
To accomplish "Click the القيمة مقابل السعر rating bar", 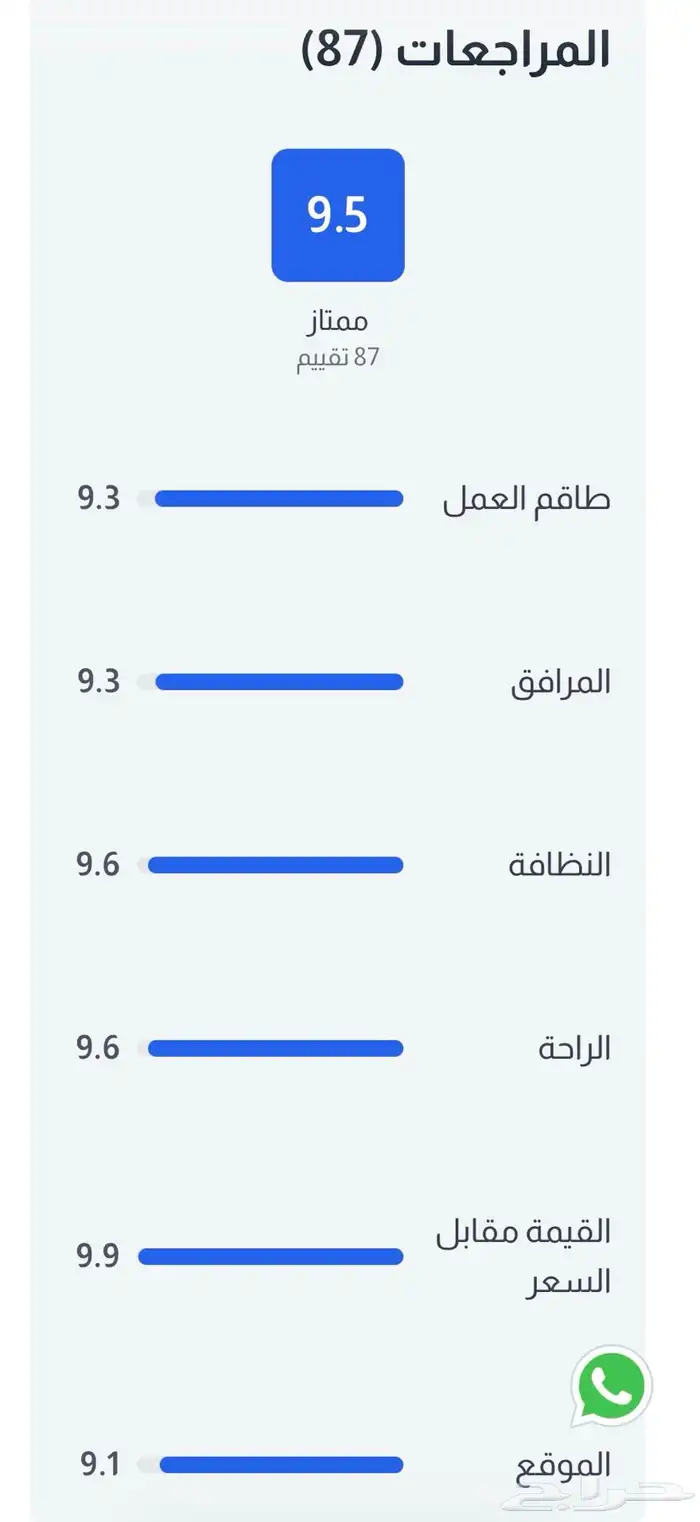I will point(270,1256).
